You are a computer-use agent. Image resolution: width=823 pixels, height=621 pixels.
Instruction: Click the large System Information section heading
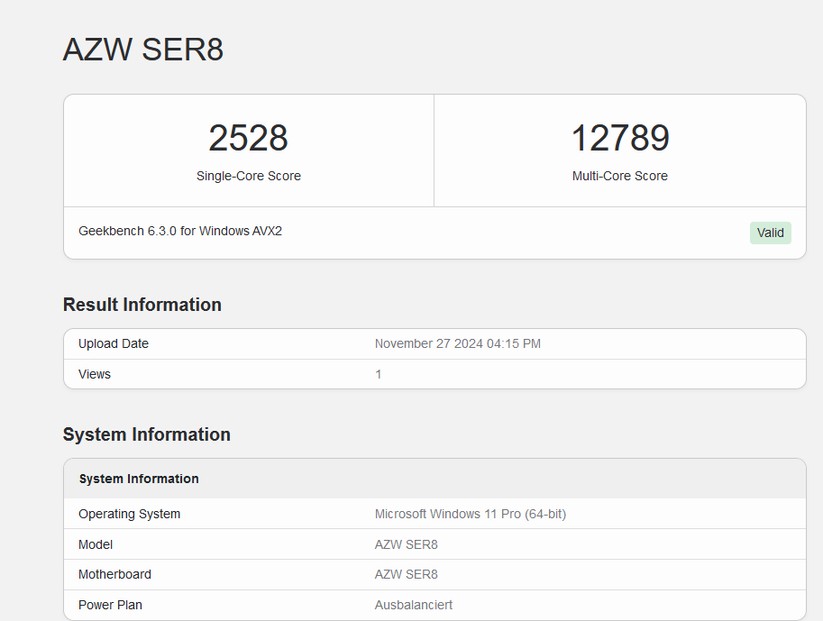[146, 435]
